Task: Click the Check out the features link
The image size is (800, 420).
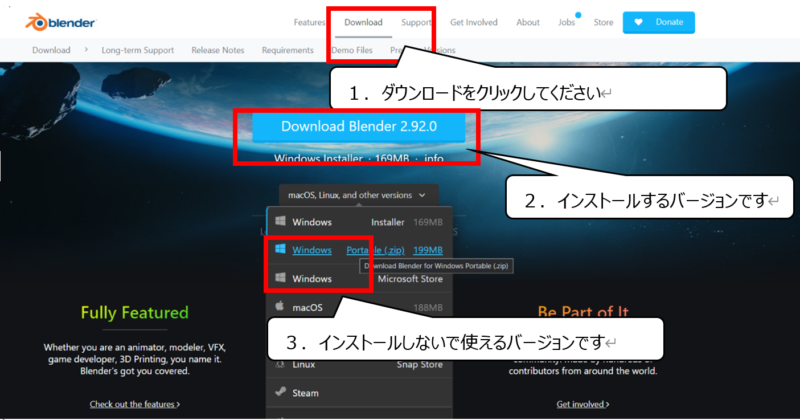Action: (135, 404)
